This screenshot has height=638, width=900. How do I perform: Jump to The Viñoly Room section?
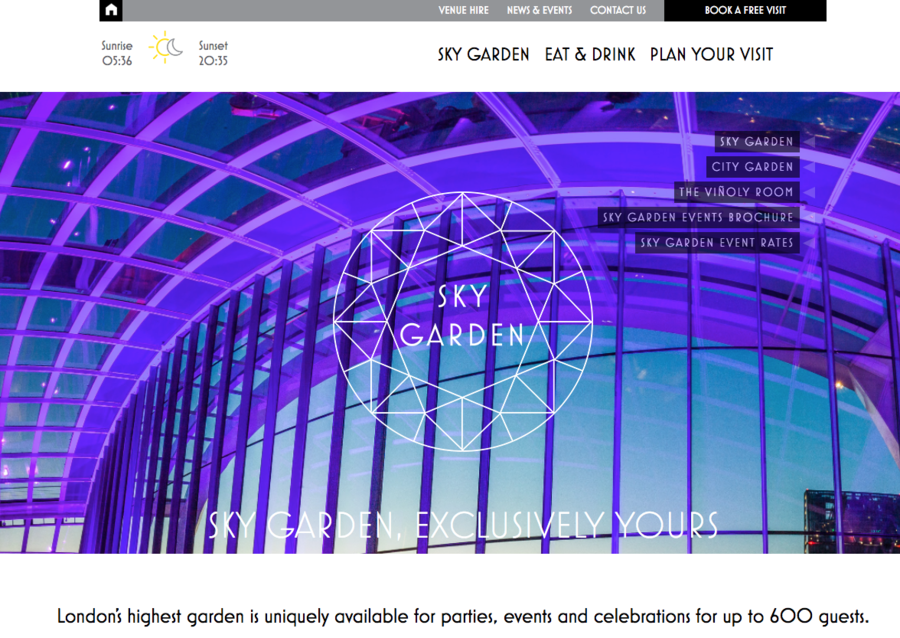pyautogui.click(x=736, y=192)
